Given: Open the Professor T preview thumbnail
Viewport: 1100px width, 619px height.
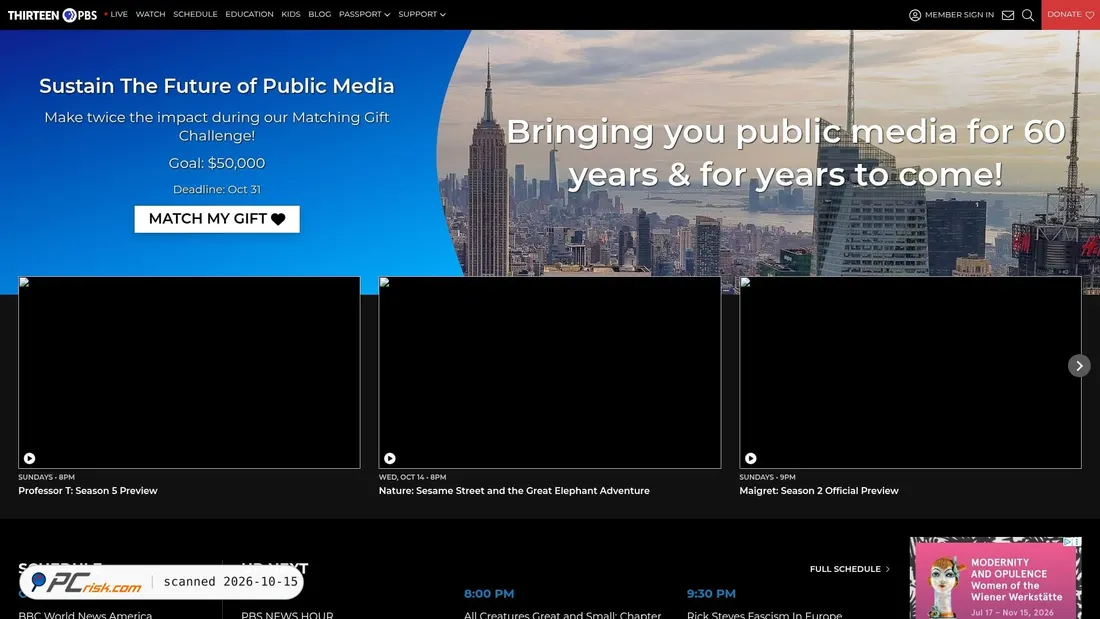Looking at the screenshot, I should (189, 372).
